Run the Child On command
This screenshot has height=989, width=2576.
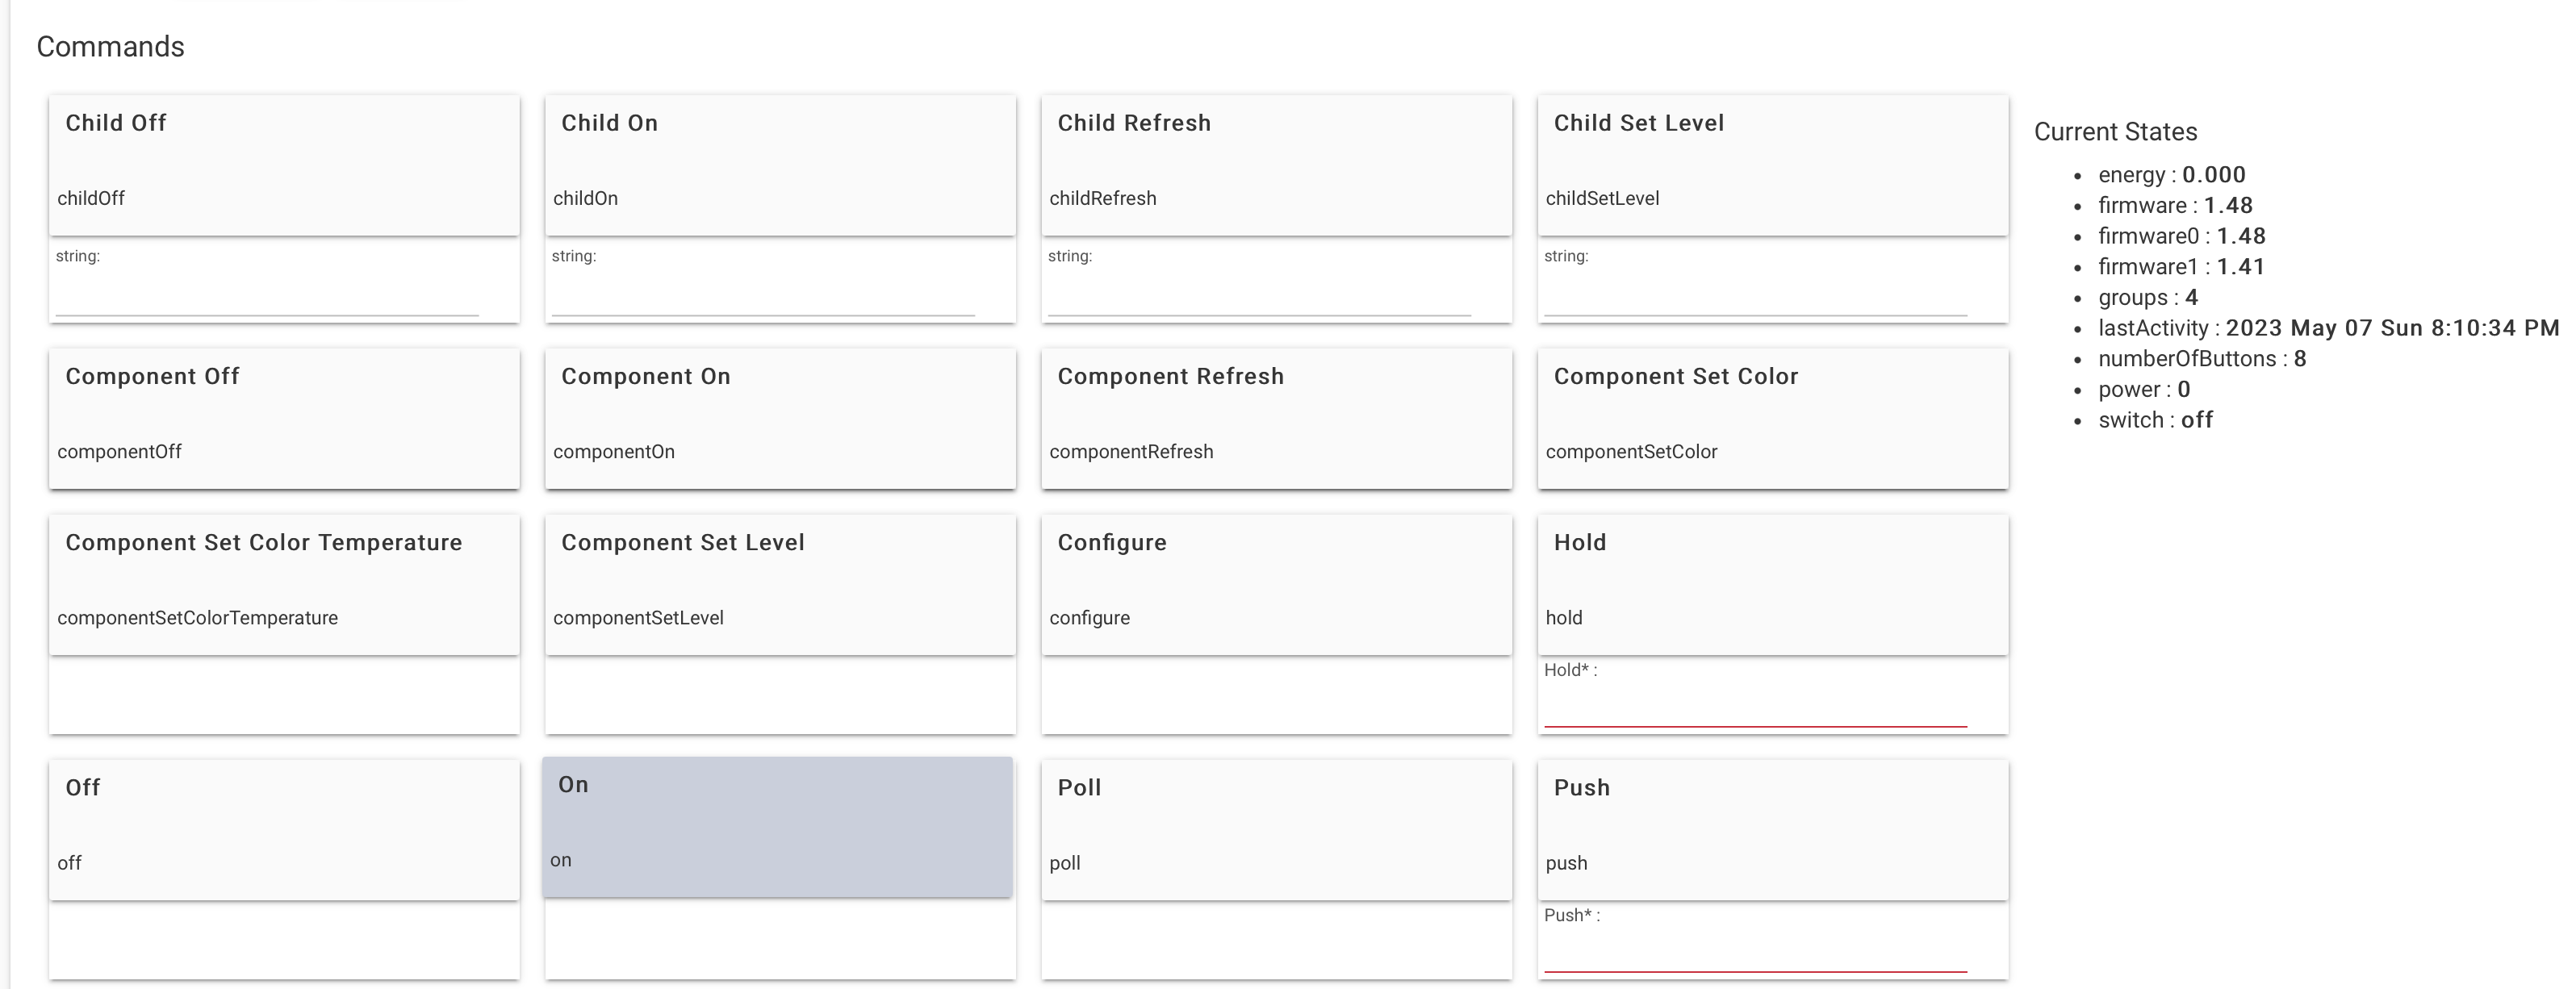tap(780, 166)
